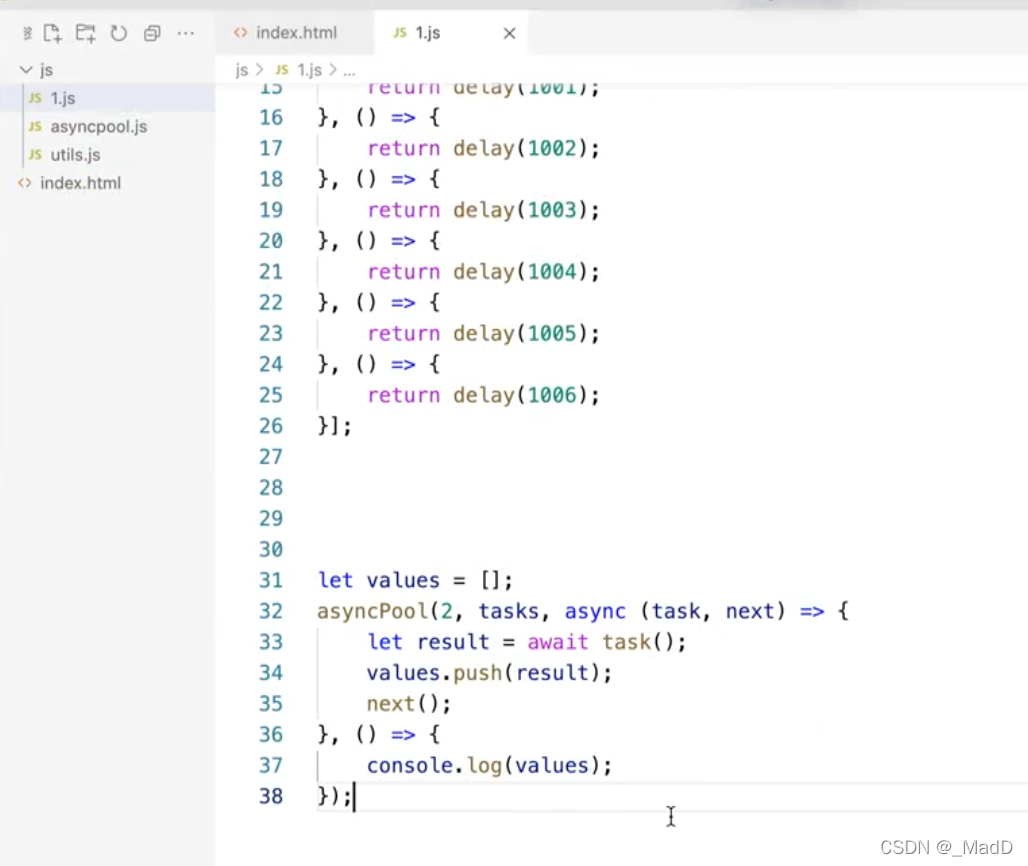Click the New Folder icon in explorer toolbar
This screenshot has height=866, width=1028.
click(85, 33)
